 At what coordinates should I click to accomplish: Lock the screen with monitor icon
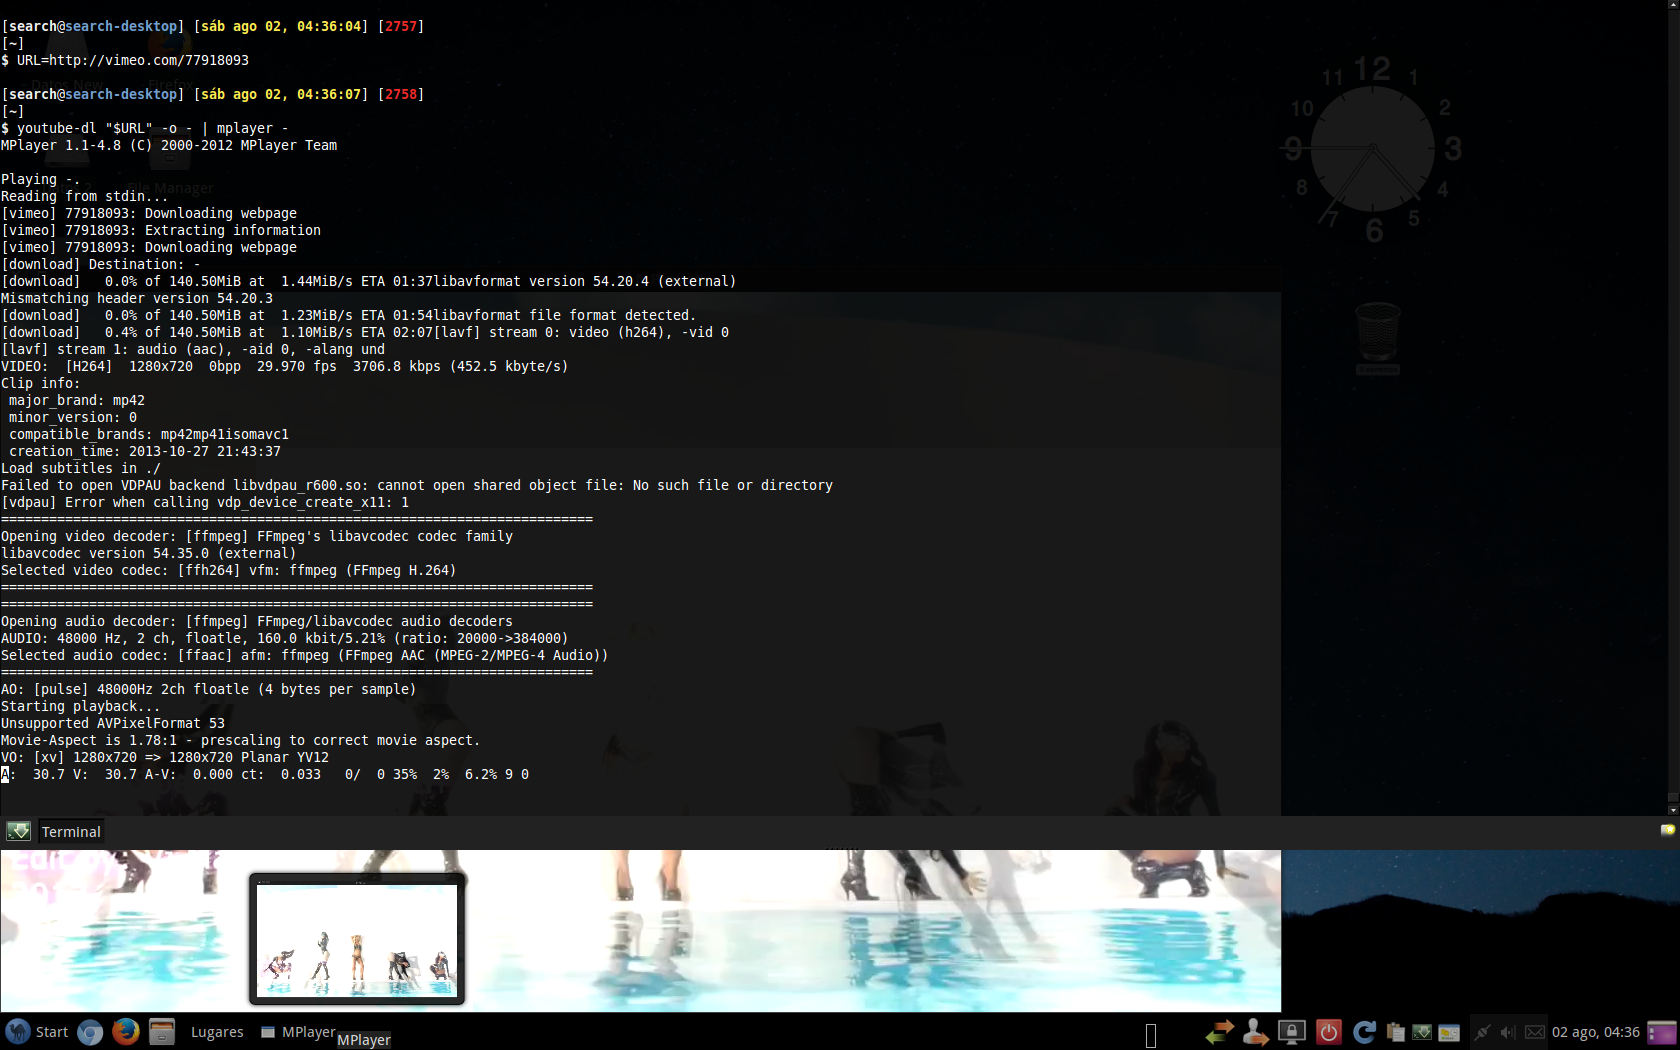tap(1292, 1032)
